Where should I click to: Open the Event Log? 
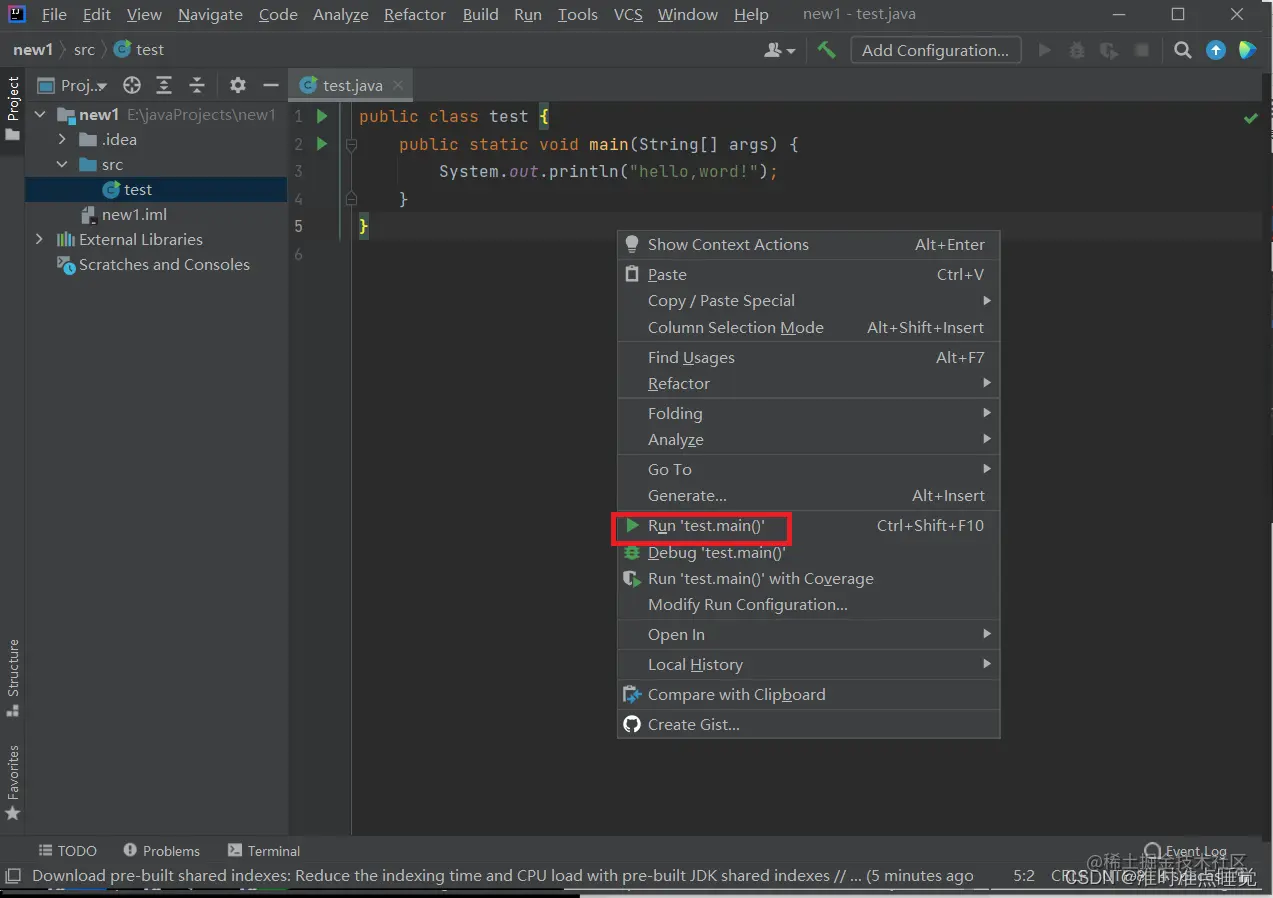[x=1186, y=851]
